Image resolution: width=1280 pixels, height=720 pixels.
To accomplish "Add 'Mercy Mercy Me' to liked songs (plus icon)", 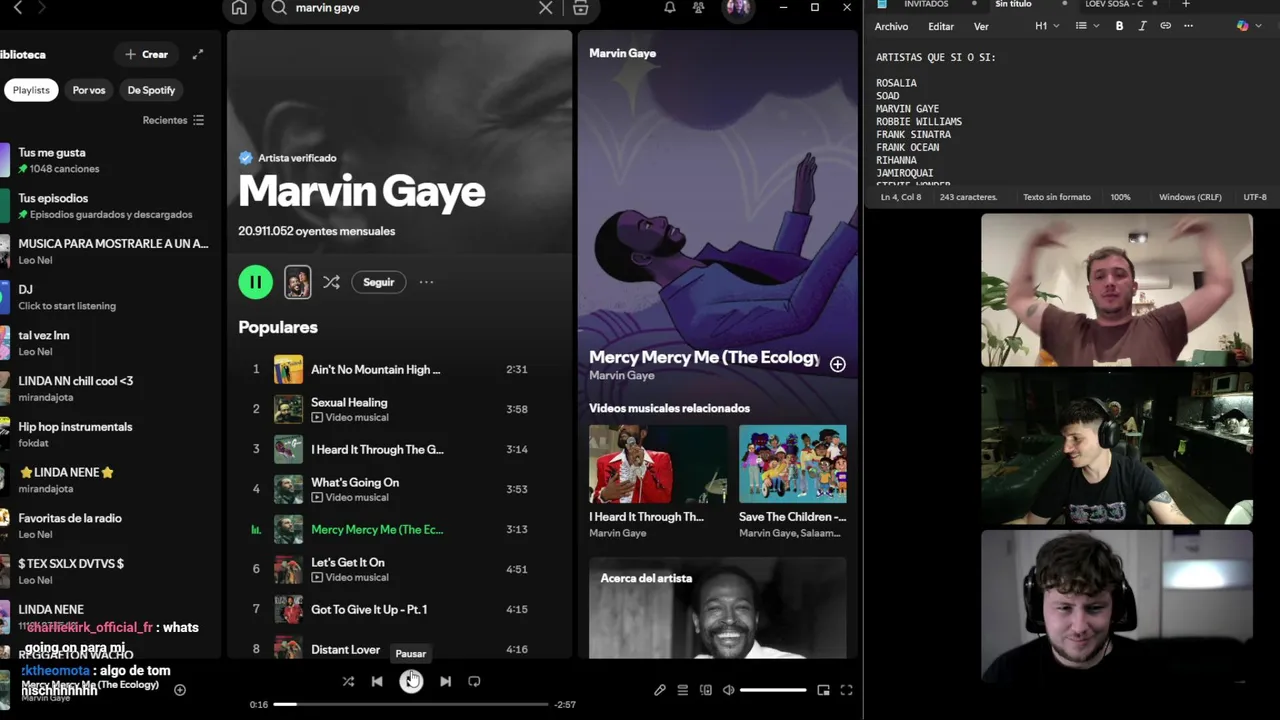I will coord(838,364).
